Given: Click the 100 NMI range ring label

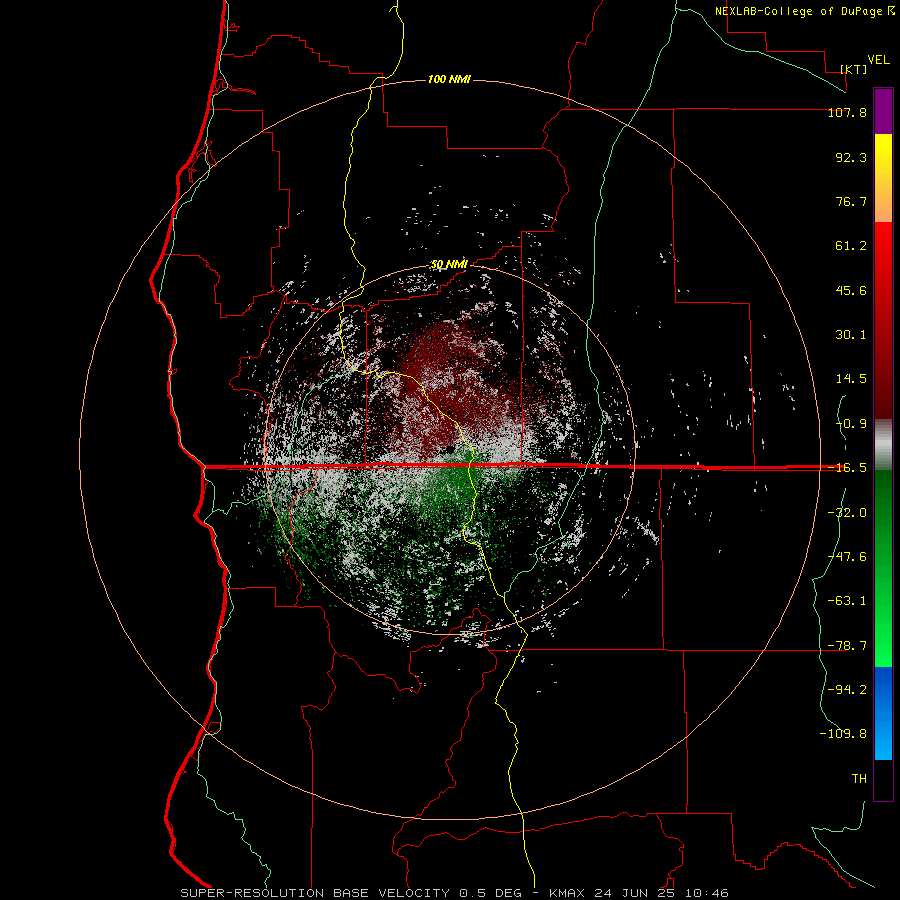Looking at the screenshot, I should (449, 79).
